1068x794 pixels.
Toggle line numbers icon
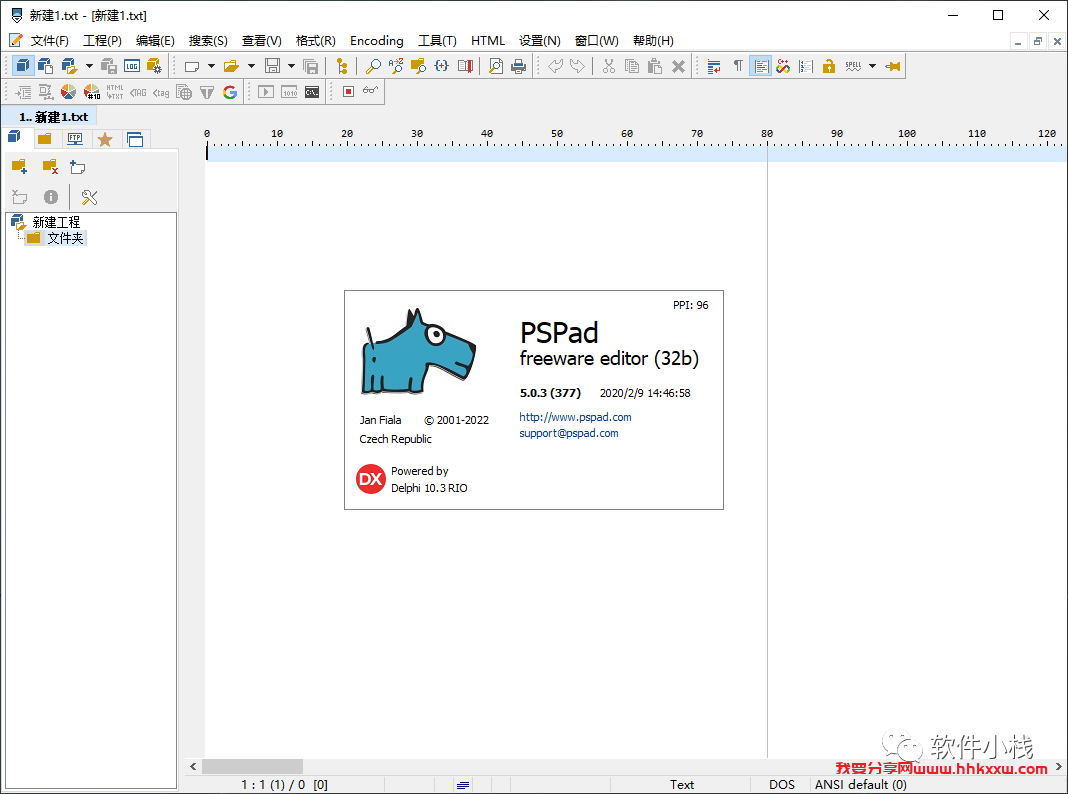806,66
